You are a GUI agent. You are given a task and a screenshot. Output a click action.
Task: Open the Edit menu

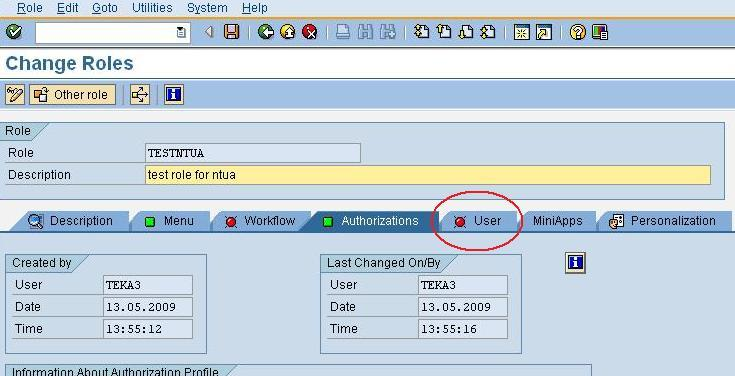point(67,8)
